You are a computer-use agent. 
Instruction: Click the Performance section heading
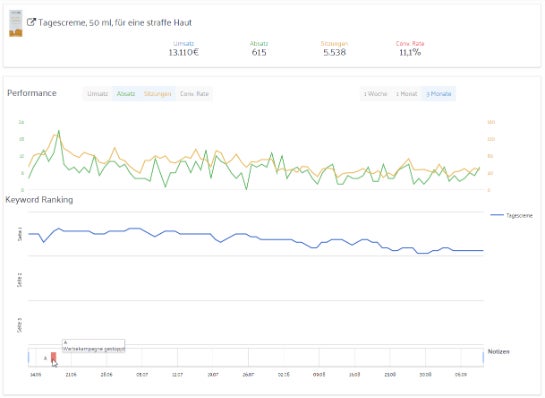click(x=32, y=93)
